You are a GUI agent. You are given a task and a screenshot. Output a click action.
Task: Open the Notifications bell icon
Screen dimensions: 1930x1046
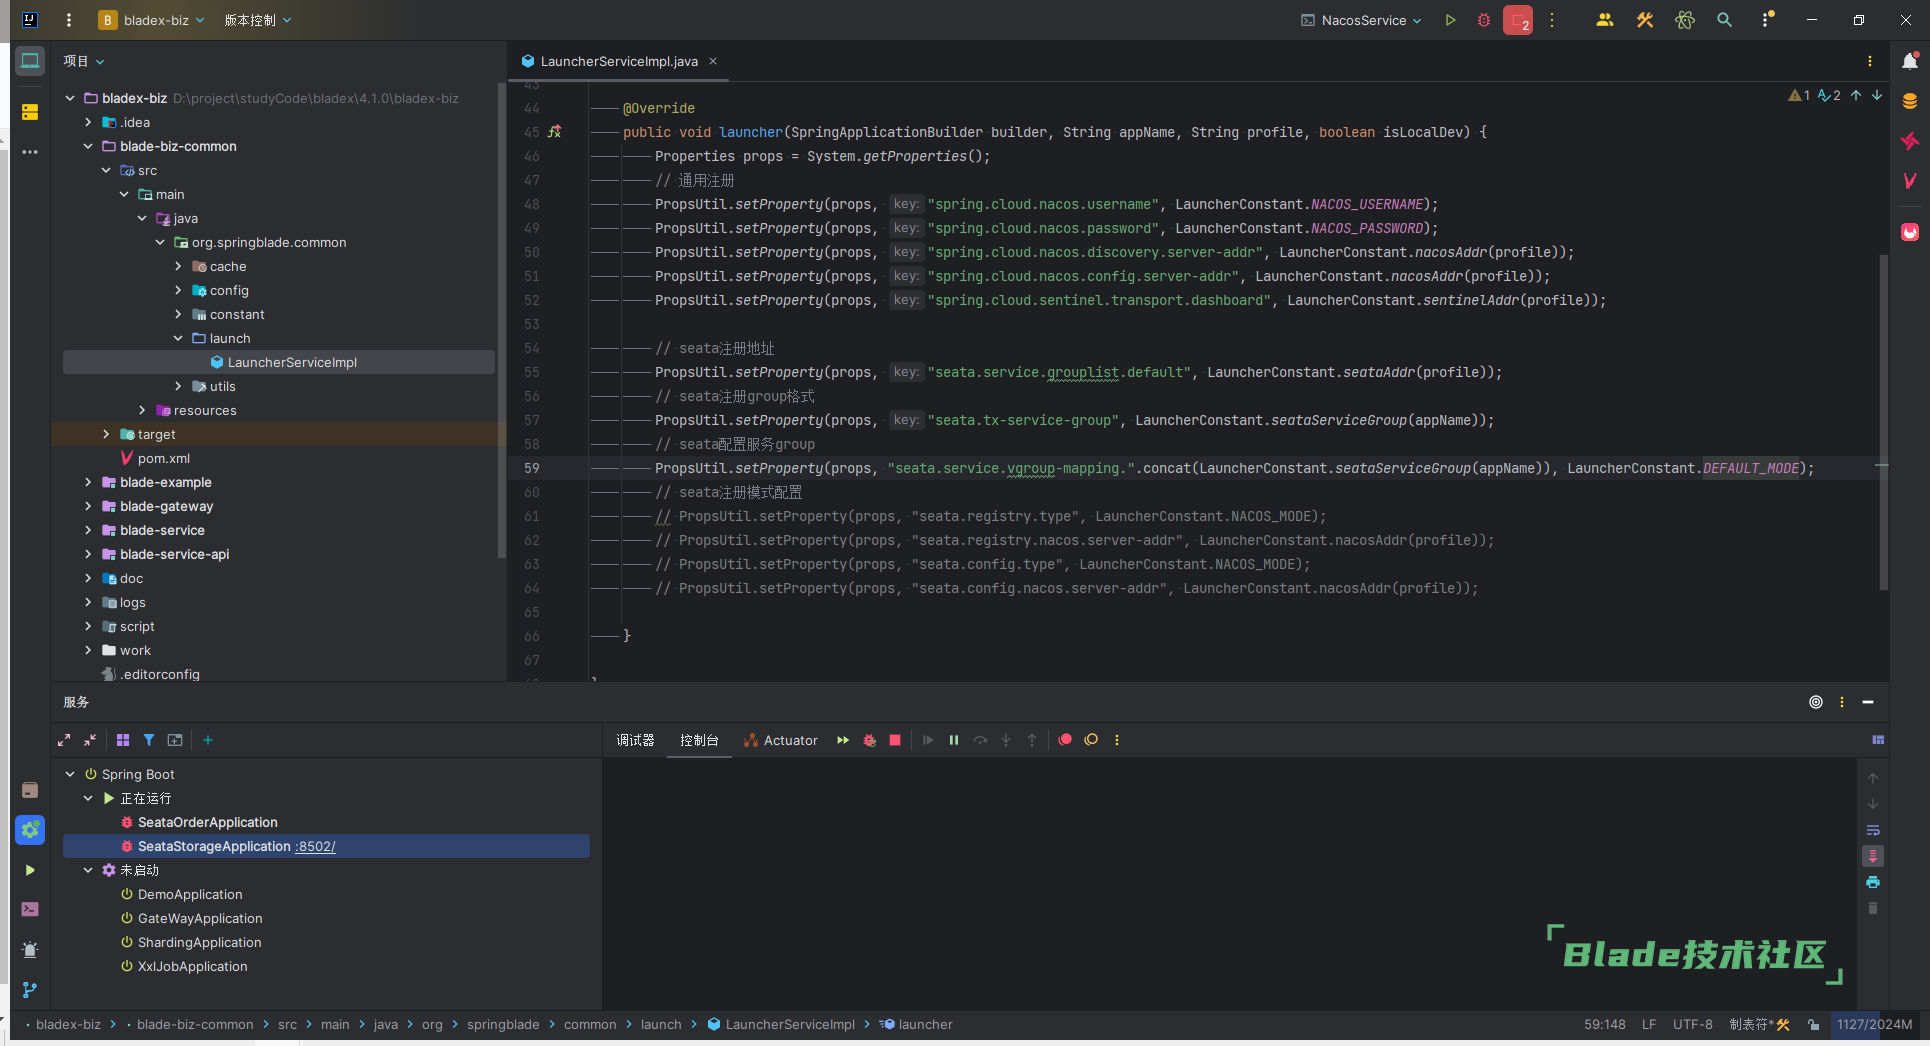pyautogui.click(x=1910, y=61)
